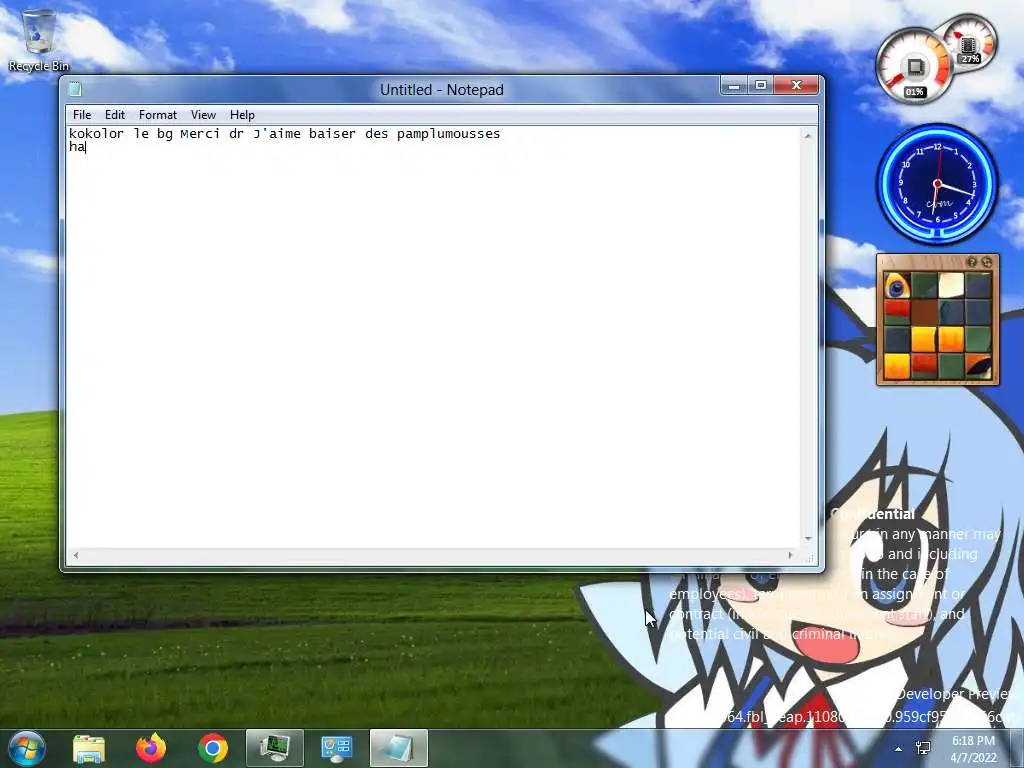Image resolution: width=1024 pixels, height=768 pixels.
Task: Click the Notepad title bar icon
Action: (x=75, y=89)
